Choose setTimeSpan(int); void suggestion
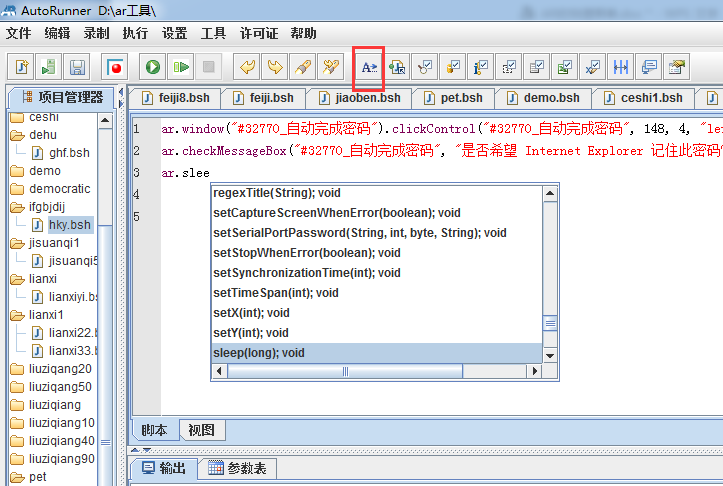Viewport: 723px width, 486px height. pyautogui.click(x=376, y=293)
